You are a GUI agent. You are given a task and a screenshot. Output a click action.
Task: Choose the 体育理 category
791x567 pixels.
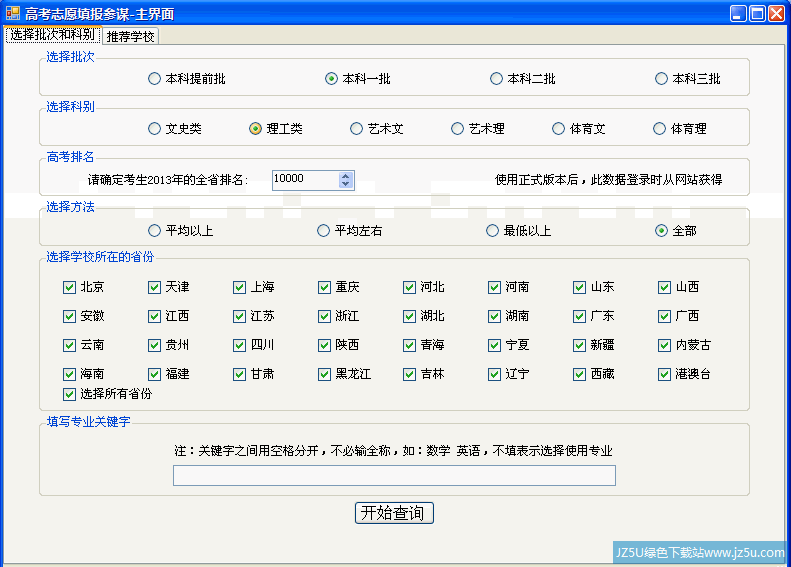pos(659,129)
